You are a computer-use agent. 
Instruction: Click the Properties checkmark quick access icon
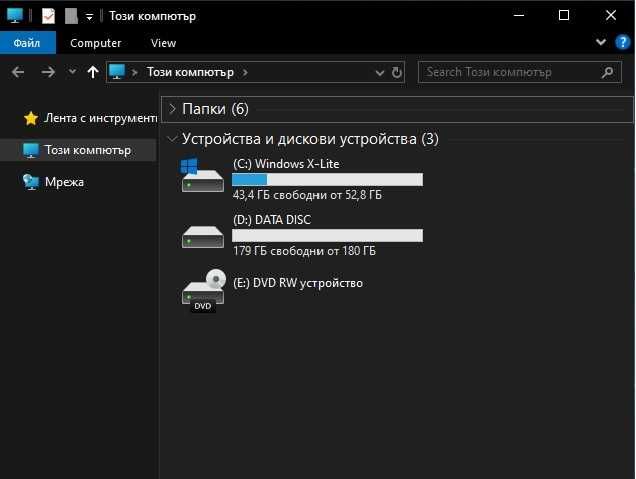tap(48, 16)
